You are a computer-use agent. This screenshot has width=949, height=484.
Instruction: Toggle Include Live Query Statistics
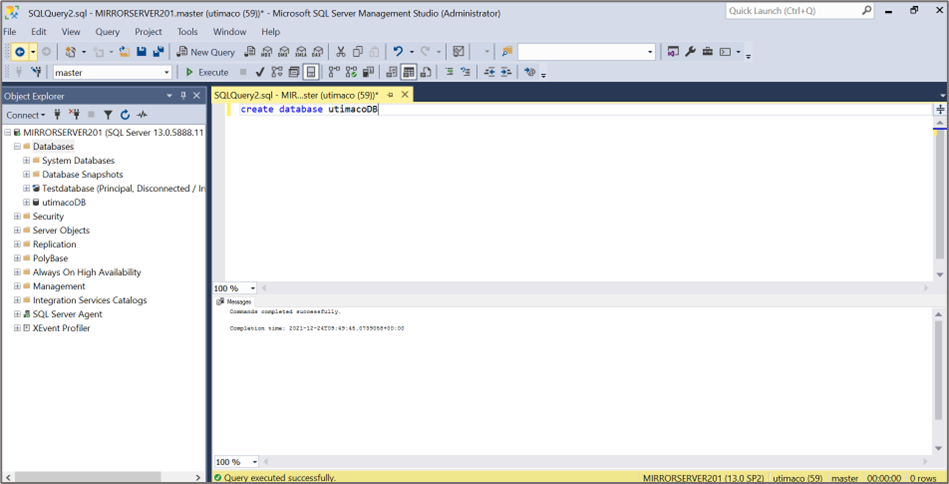[x=352, y=72]
